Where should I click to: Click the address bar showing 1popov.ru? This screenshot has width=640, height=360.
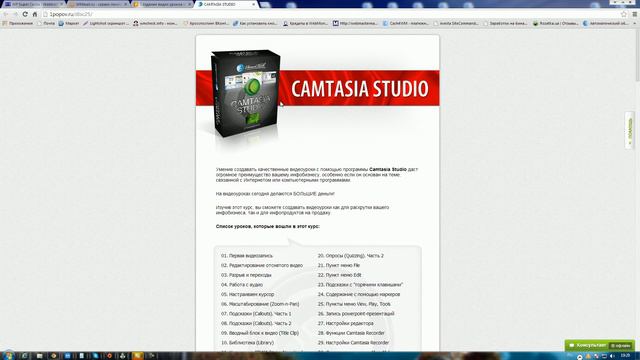tap(331, 14)
